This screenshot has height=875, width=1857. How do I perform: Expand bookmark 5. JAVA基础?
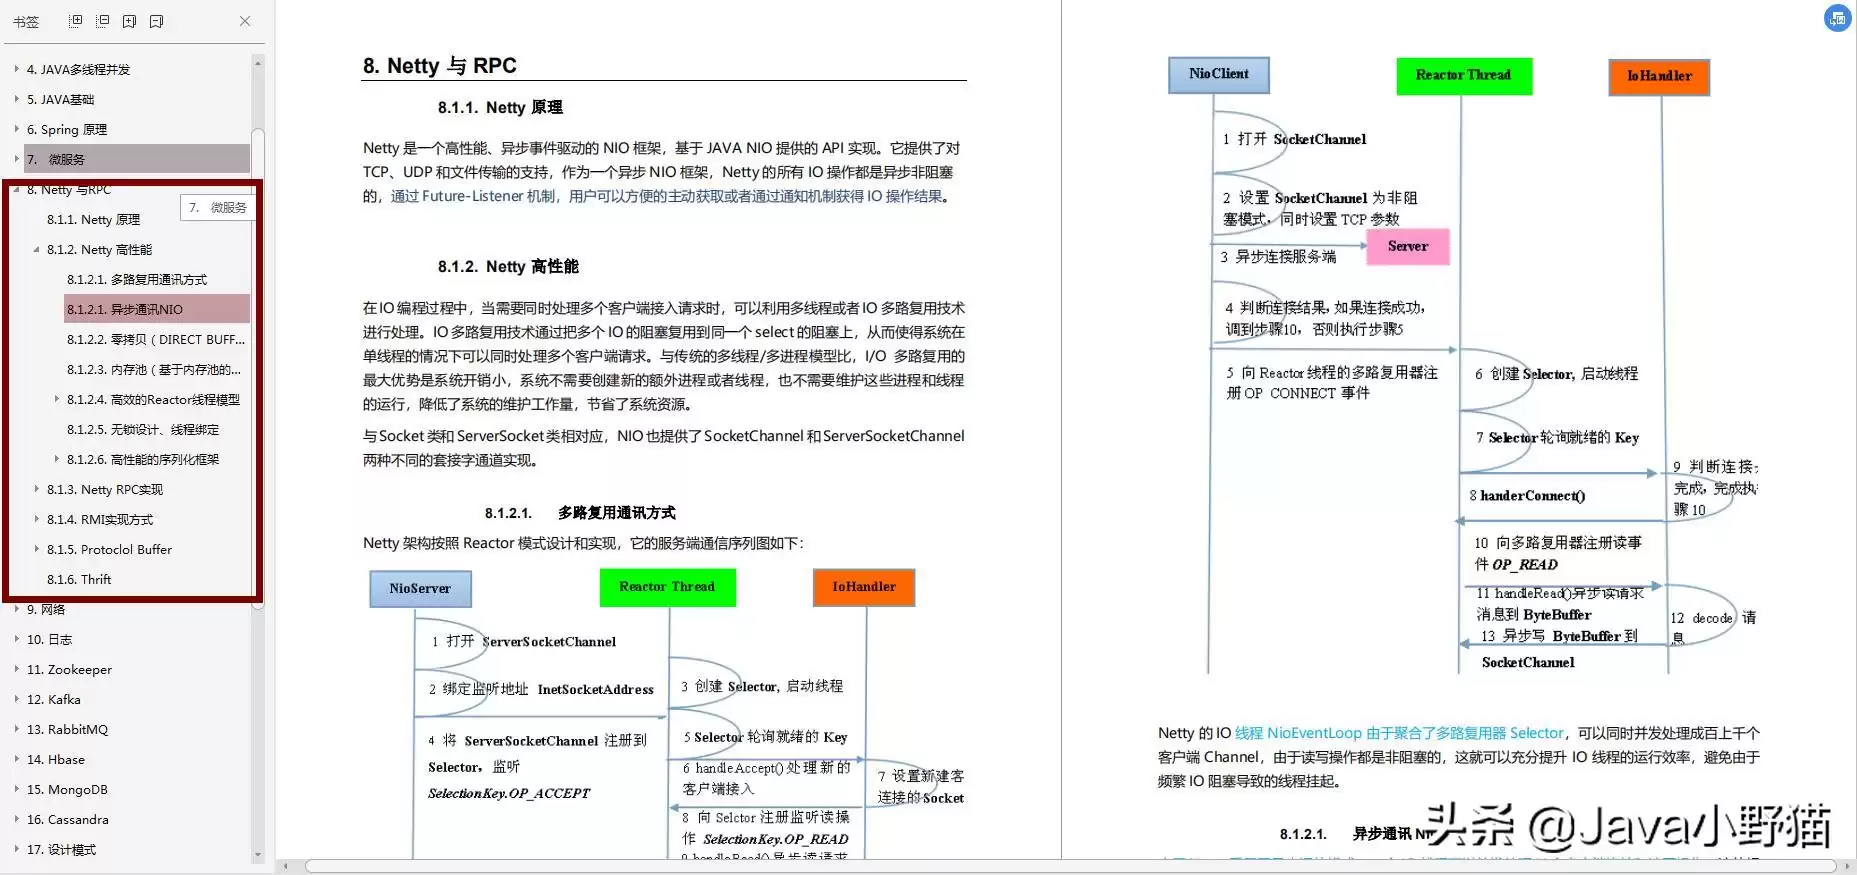[16, 99]
